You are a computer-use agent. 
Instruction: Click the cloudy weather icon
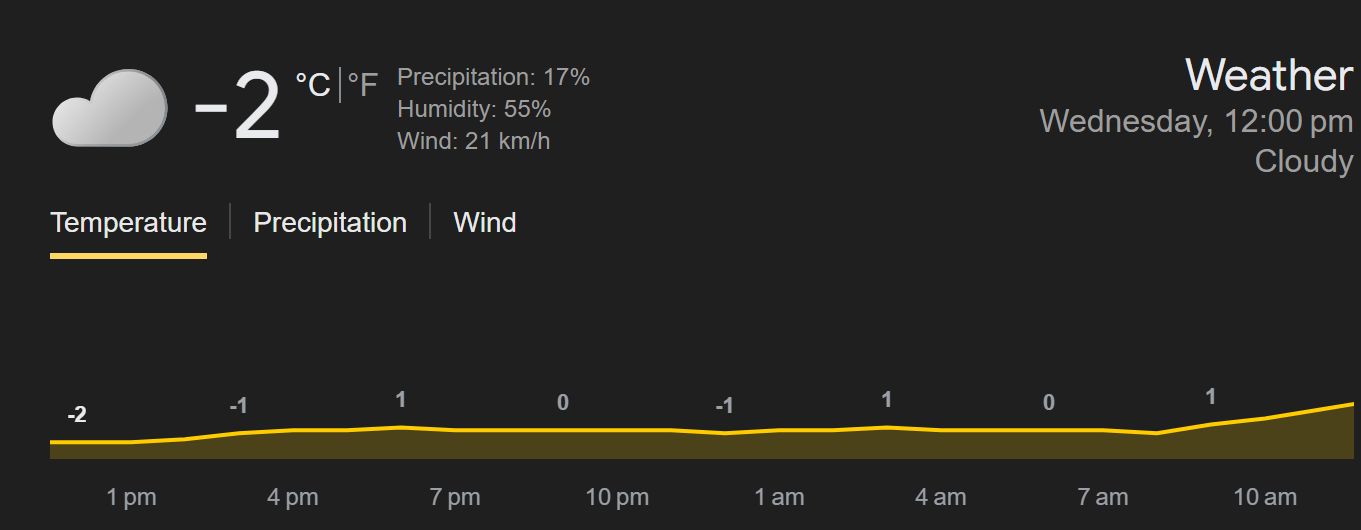(x=109, y=108)
